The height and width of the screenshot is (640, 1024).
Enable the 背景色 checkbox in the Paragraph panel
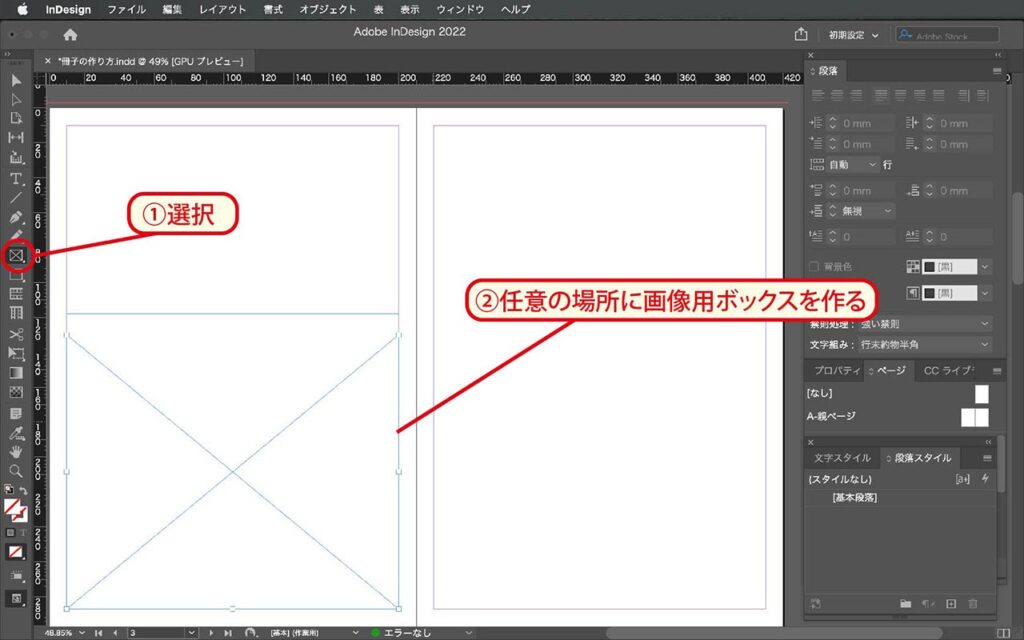click(812, 266)
